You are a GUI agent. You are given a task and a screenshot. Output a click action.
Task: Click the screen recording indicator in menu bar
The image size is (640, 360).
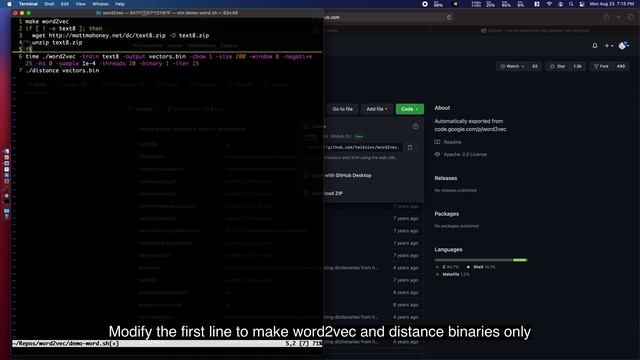[x=425, y=4]
